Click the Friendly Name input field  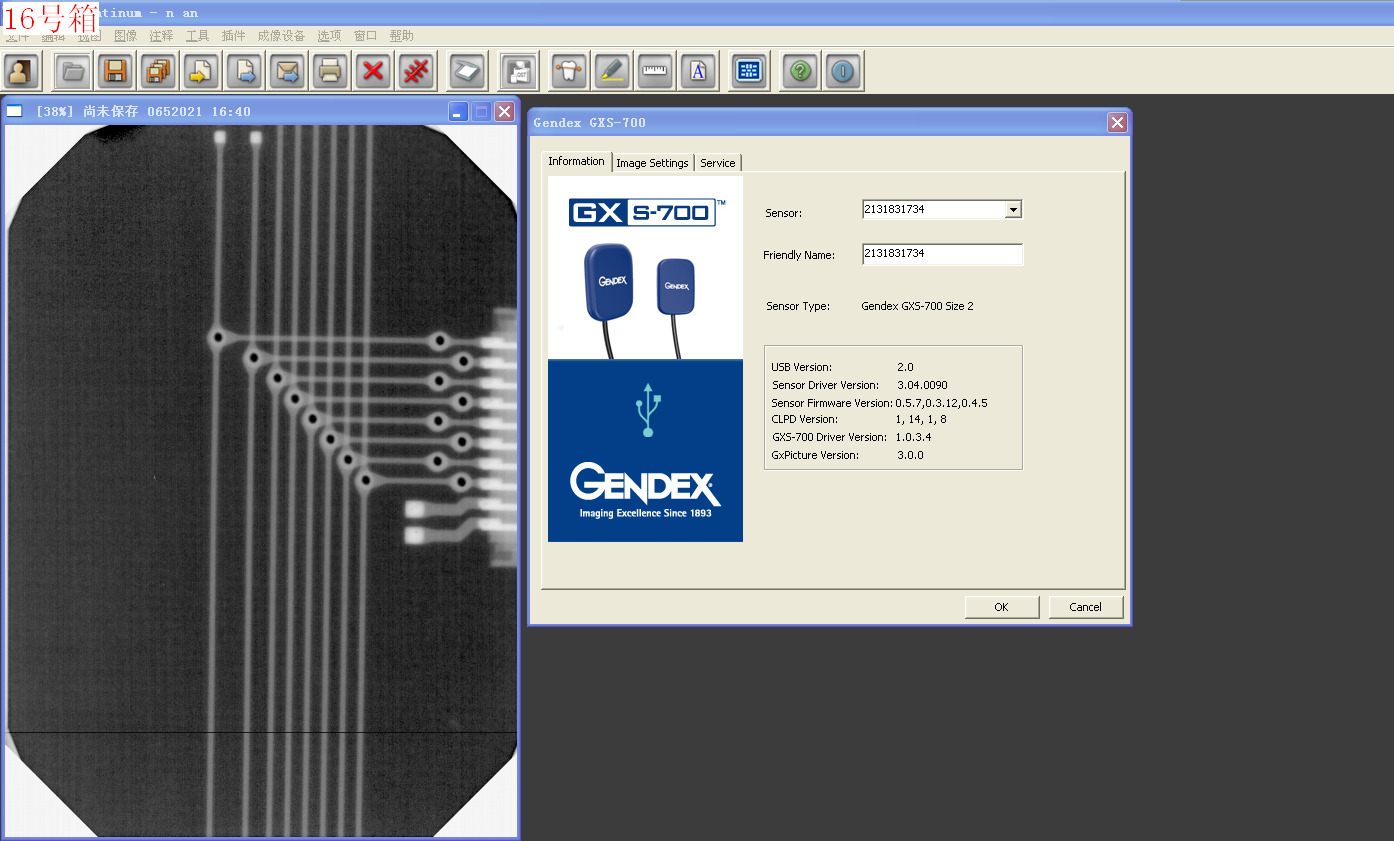pyautogui.click(x=942, y=254)
